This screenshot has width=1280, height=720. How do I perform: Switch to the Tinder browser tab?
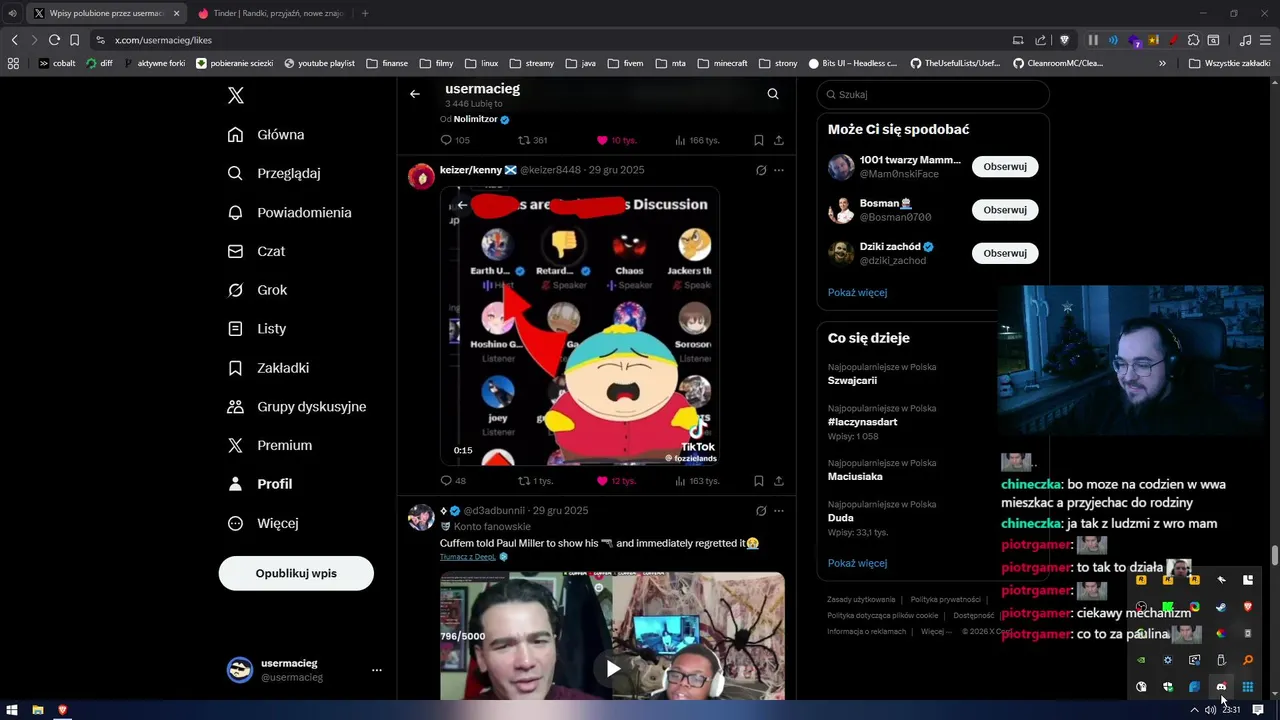271,13
